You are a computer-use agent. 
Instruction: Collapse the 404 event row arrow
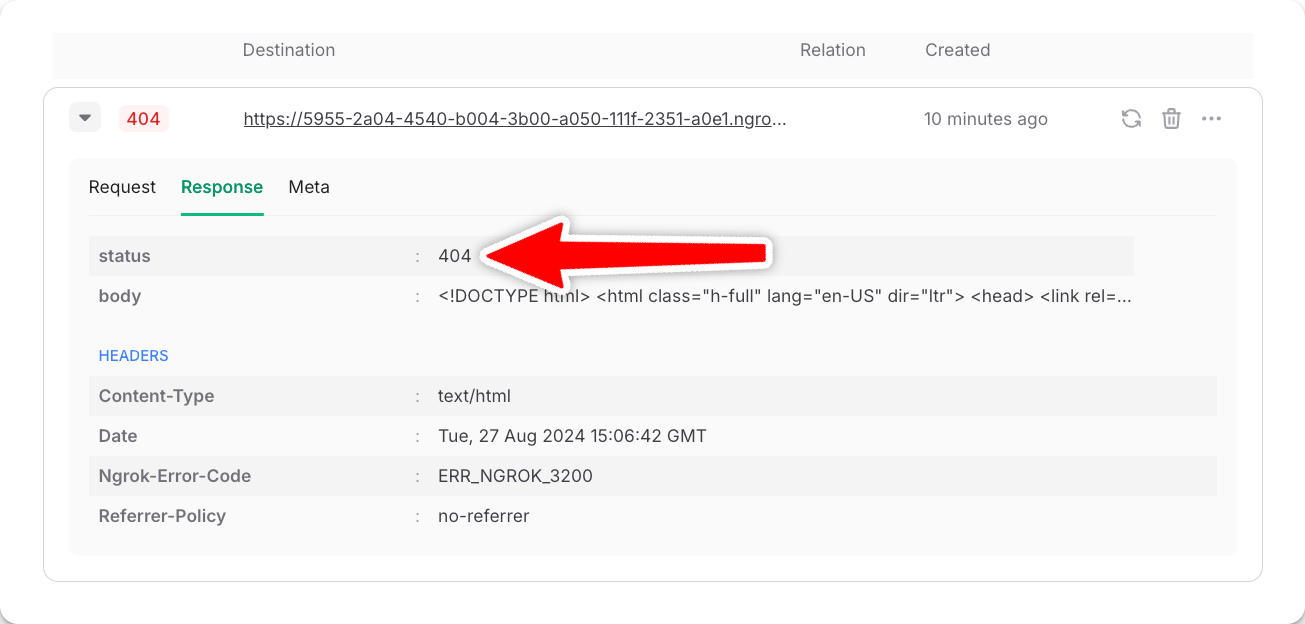(85, 118)
